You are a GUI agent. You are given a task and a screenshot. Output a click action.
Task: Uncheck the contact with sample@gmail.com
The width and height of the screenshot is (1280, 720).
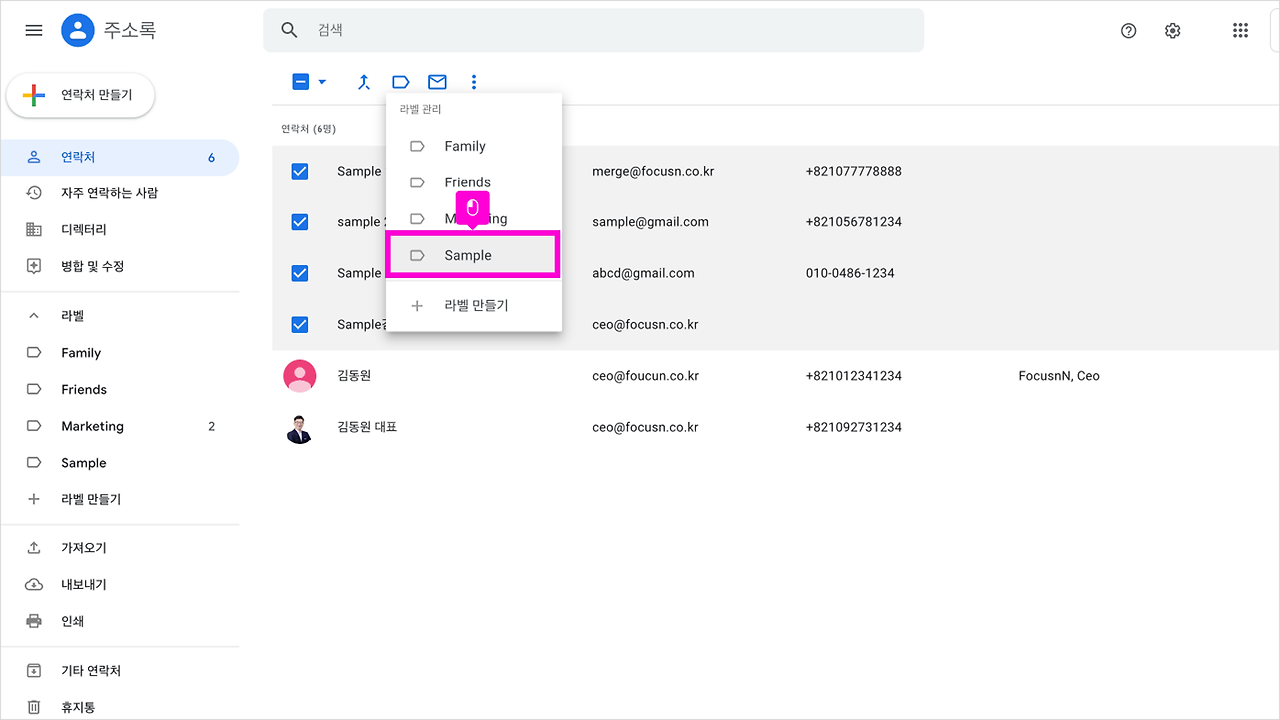tap(300, 222)
